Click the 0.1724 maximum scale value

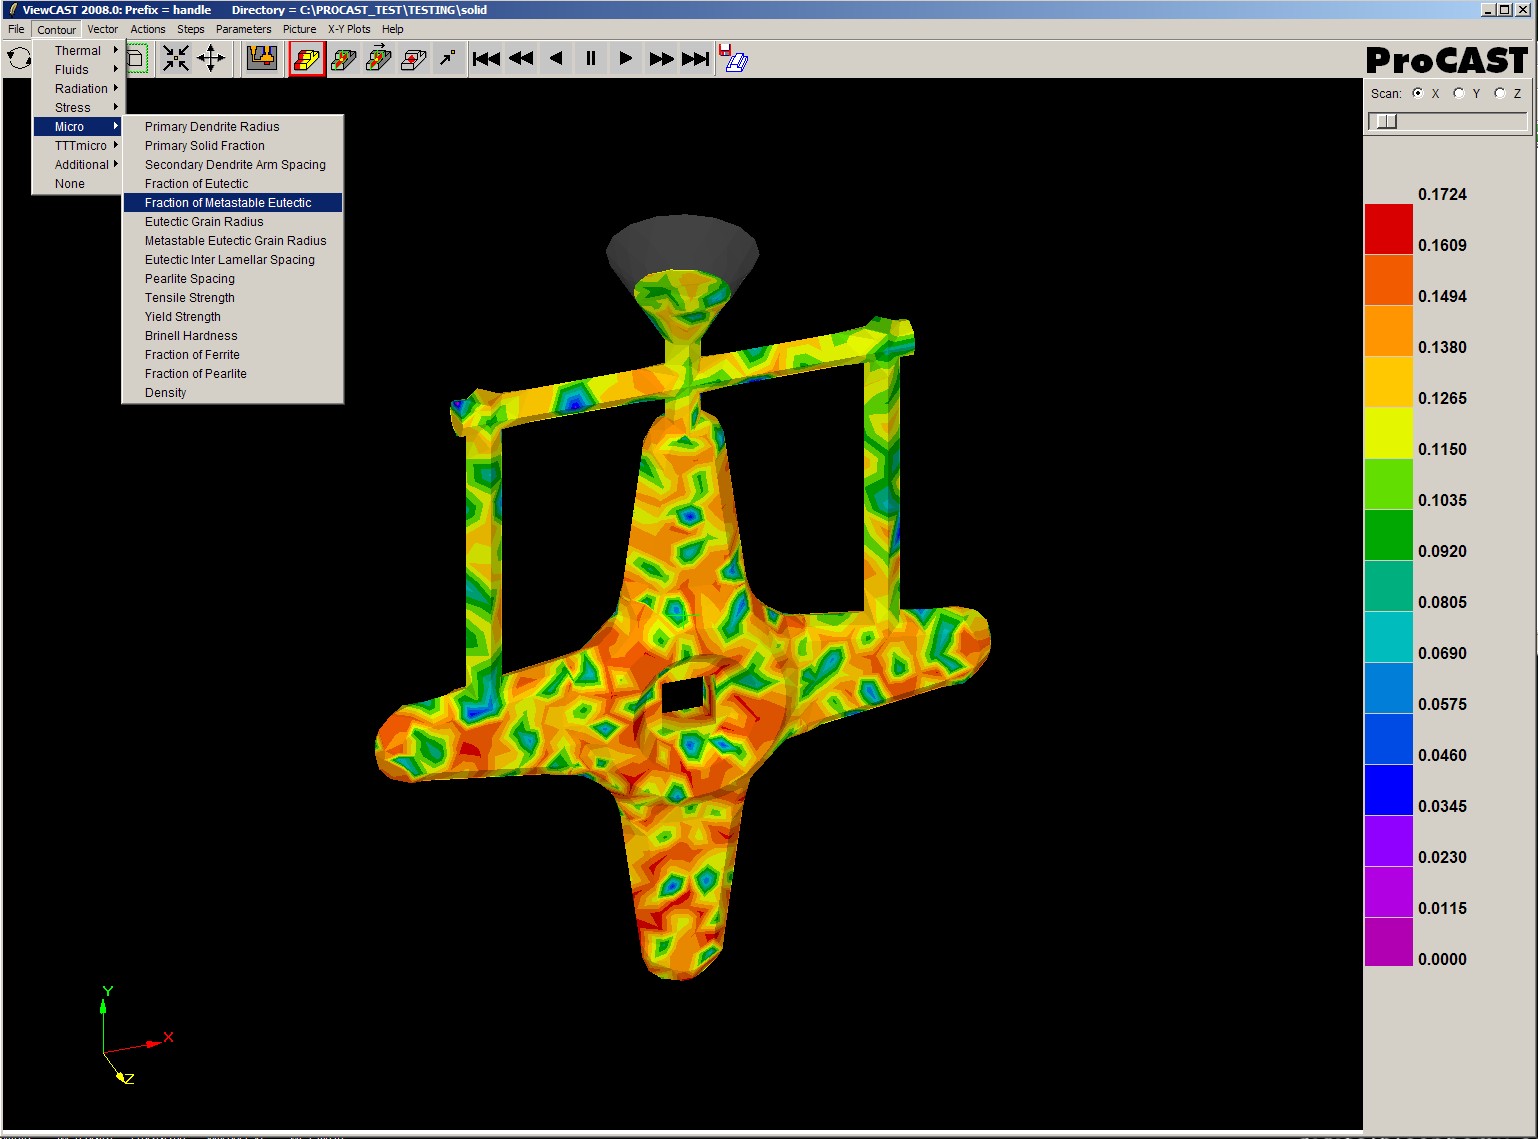[1442, 194]
